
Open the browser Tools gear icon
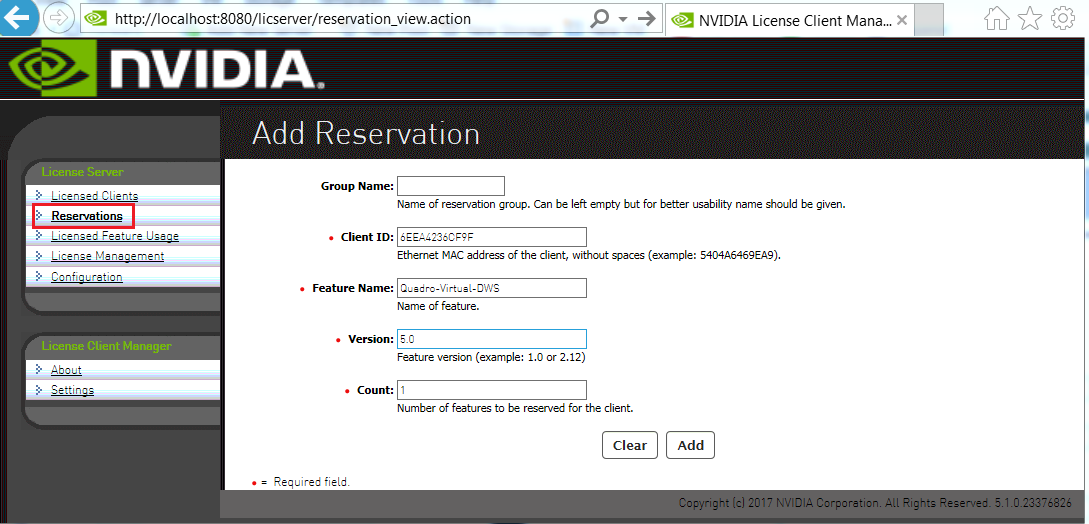pos(1062,19)
